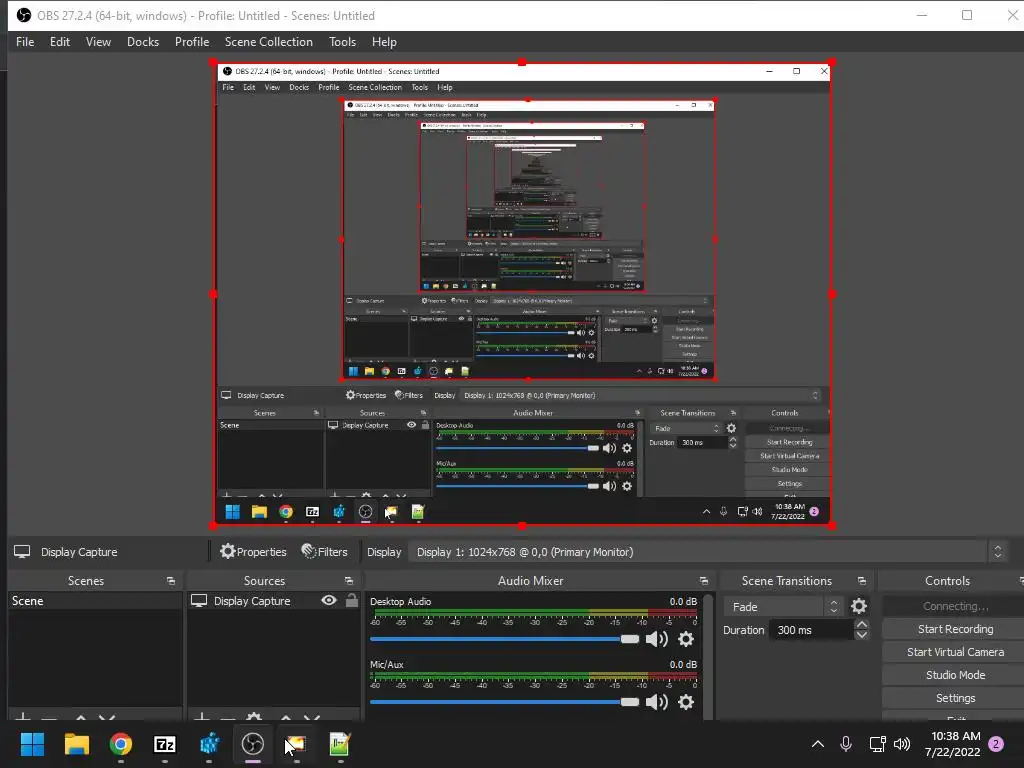
Task: Select the Display Capture source
Action: [251, 601]
